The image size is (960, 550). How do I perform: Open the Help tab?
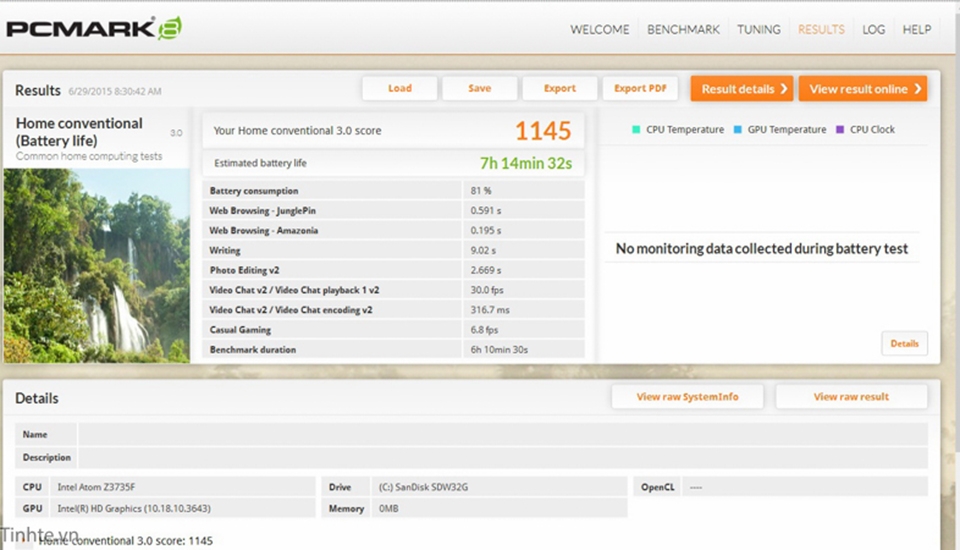(x=917, y=29)
